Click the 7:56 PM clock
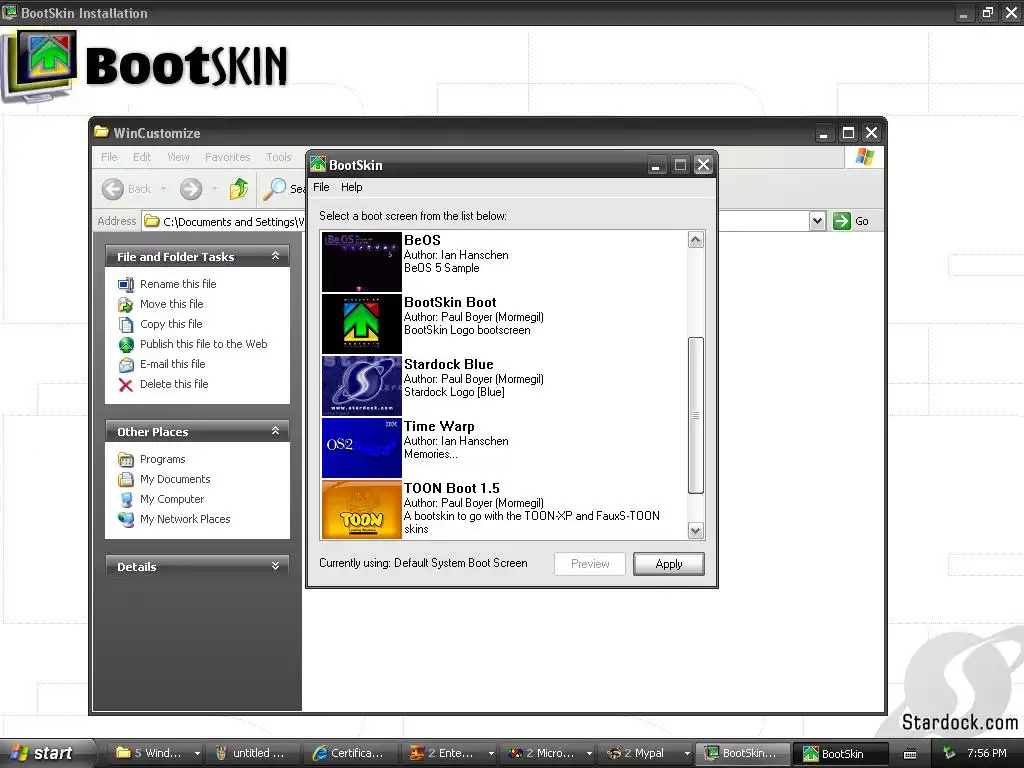 point(987,753)
